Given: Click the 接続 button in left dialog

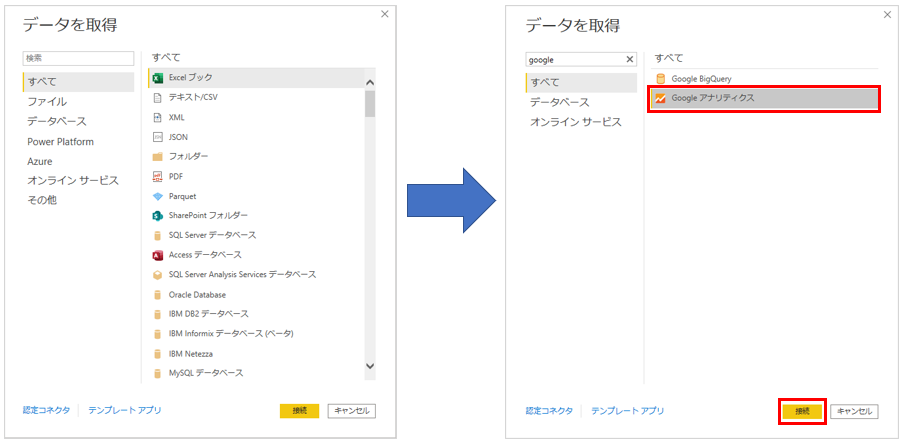Looking at the screenshot, I should [x=299, y=411].
